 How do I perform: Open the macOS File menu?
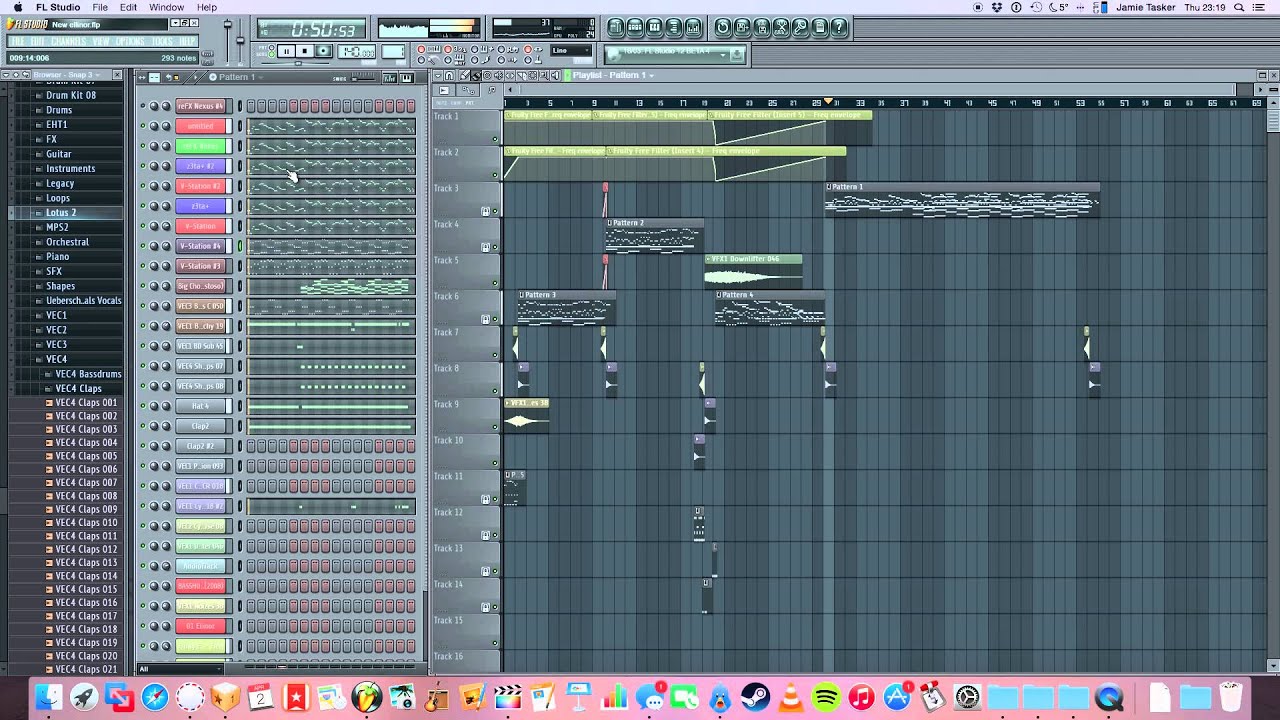click(100, 7)
